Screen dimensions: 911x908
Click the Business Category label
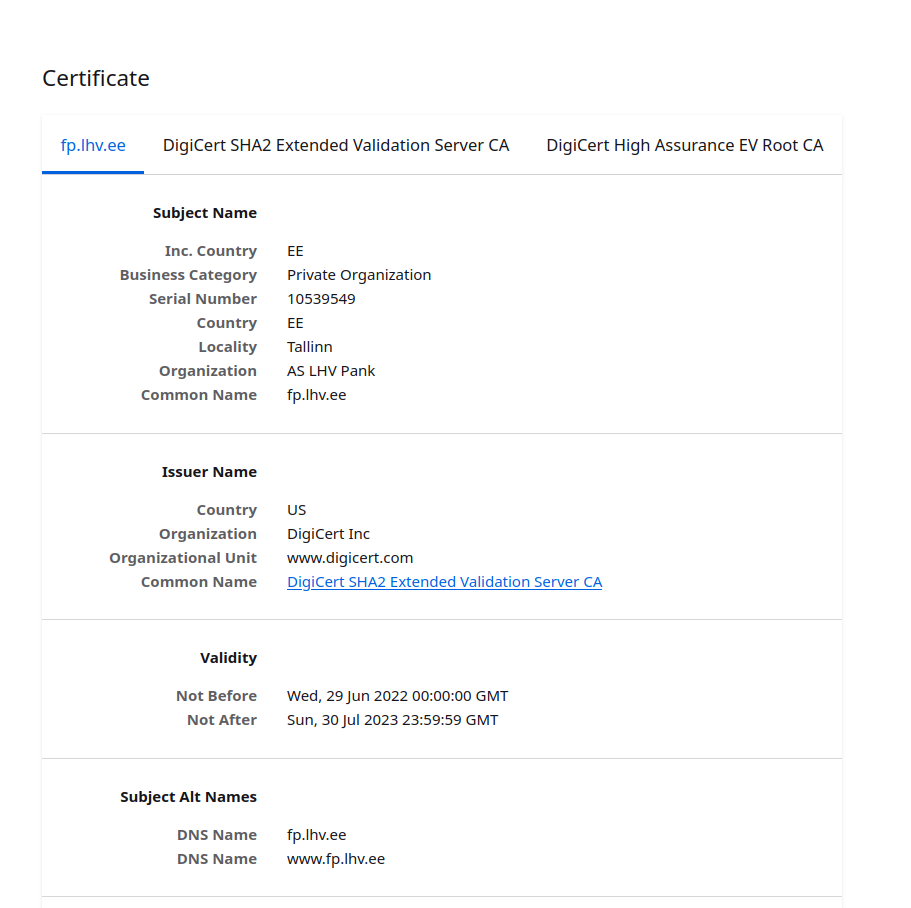(x=188, y=275)
